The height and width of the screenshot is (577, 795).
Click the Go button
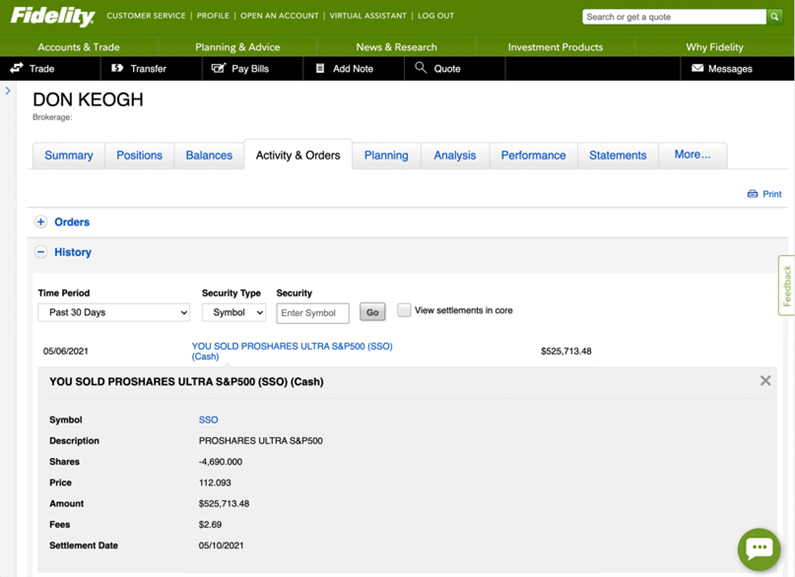[372, 312]
